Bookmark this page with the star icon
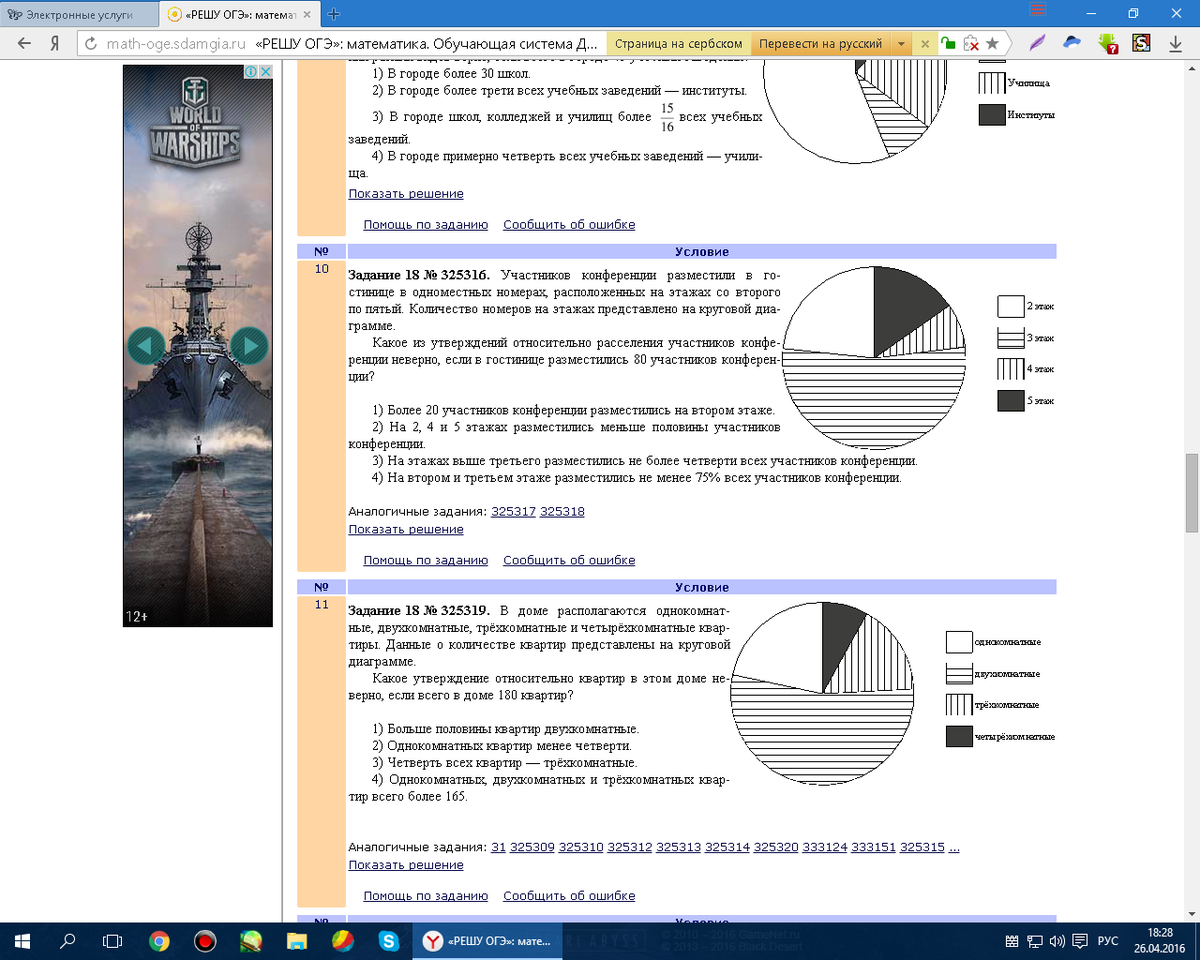 tap(992, 44)
